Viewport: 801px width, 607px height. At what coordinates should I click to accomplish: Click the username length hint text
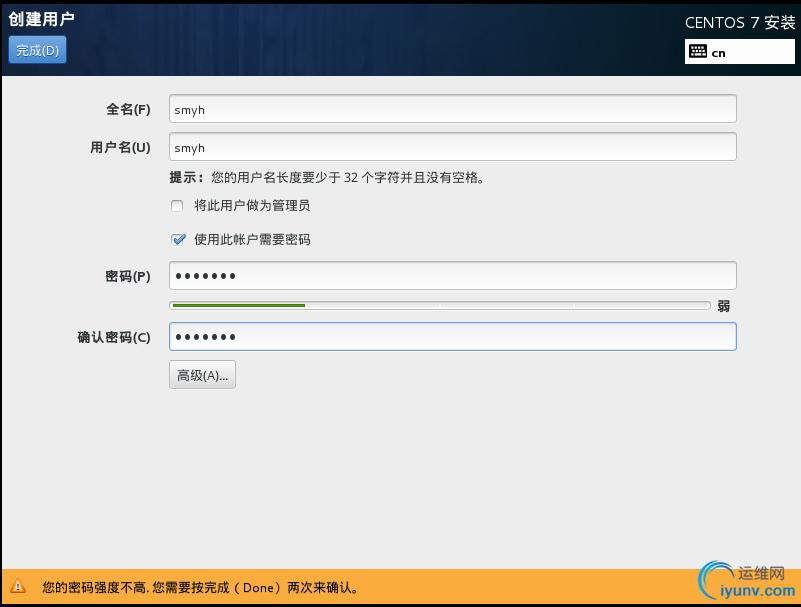[320, 177]
